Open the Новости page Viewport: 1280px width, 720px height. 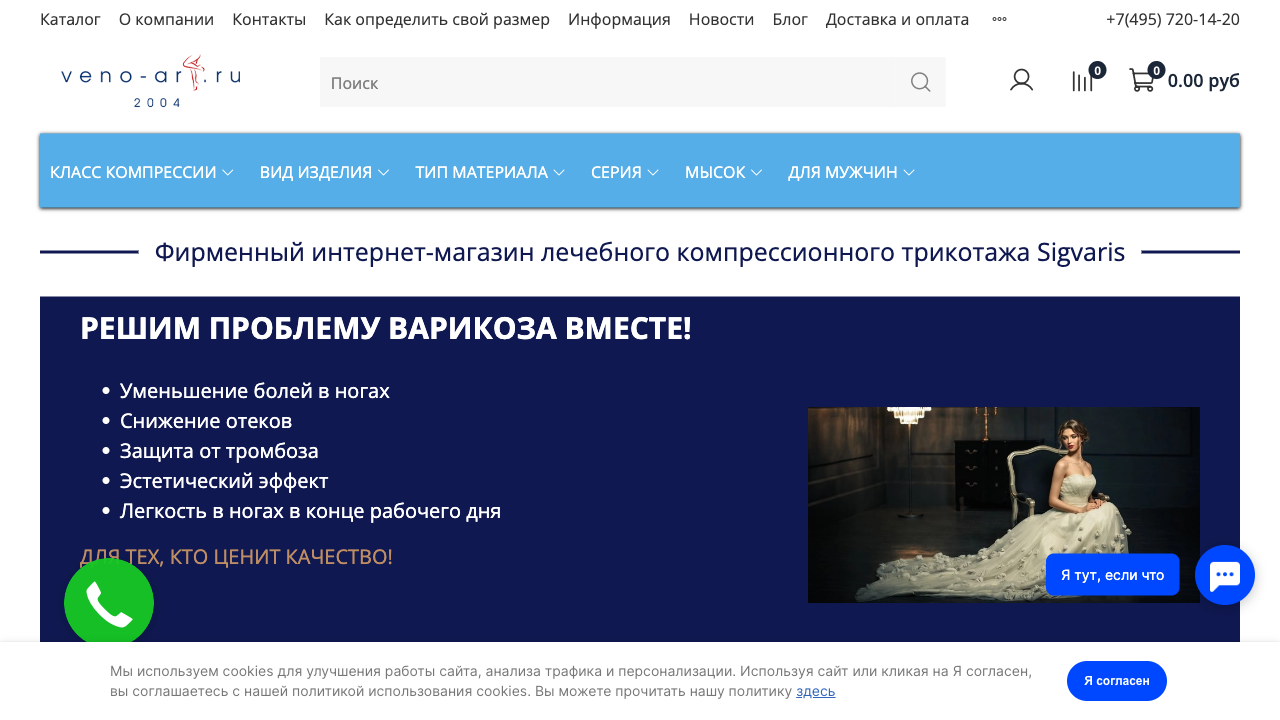tap(721, 19)
